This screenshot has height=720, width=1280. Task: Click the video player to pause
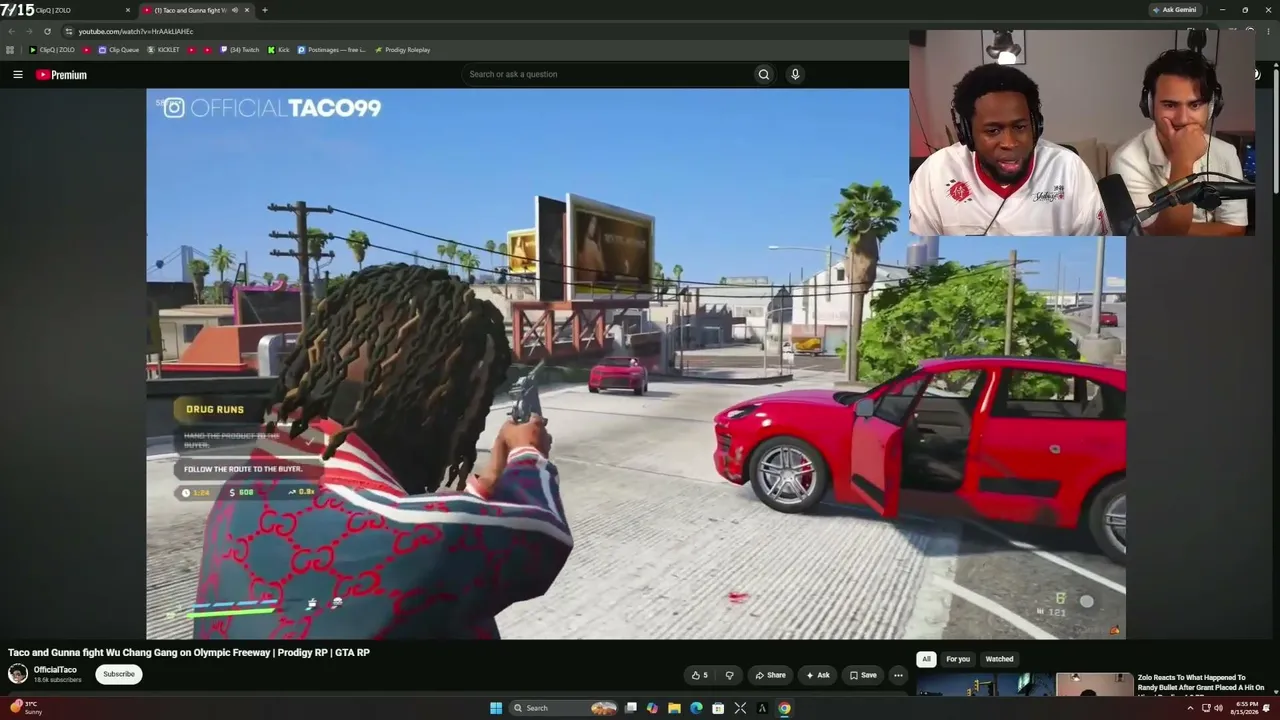pyautogui.click(x=636, y=363)
